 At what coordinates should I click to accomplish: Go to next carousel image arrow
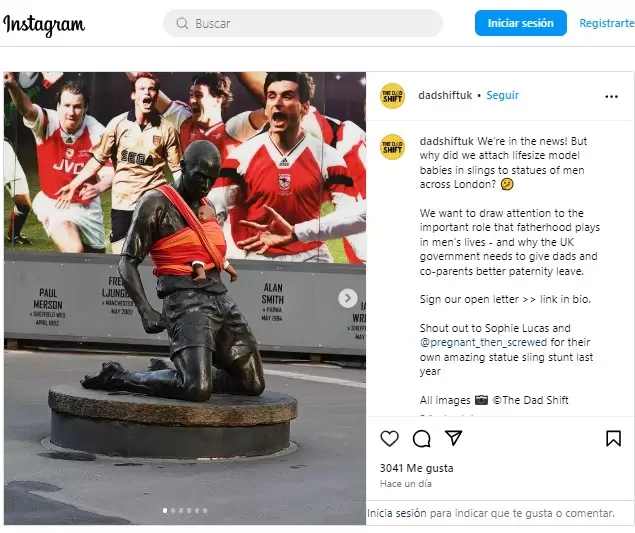coord(347,298)
